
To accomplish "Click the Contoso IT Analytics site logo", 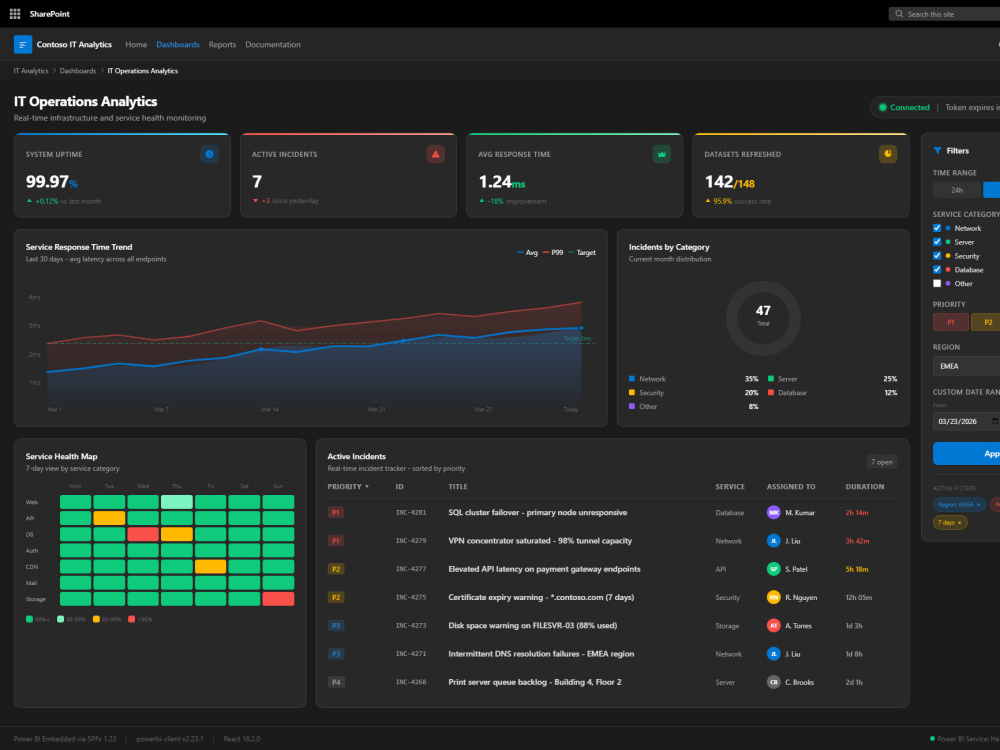I will pyautogui.click(x=23, y=45).
